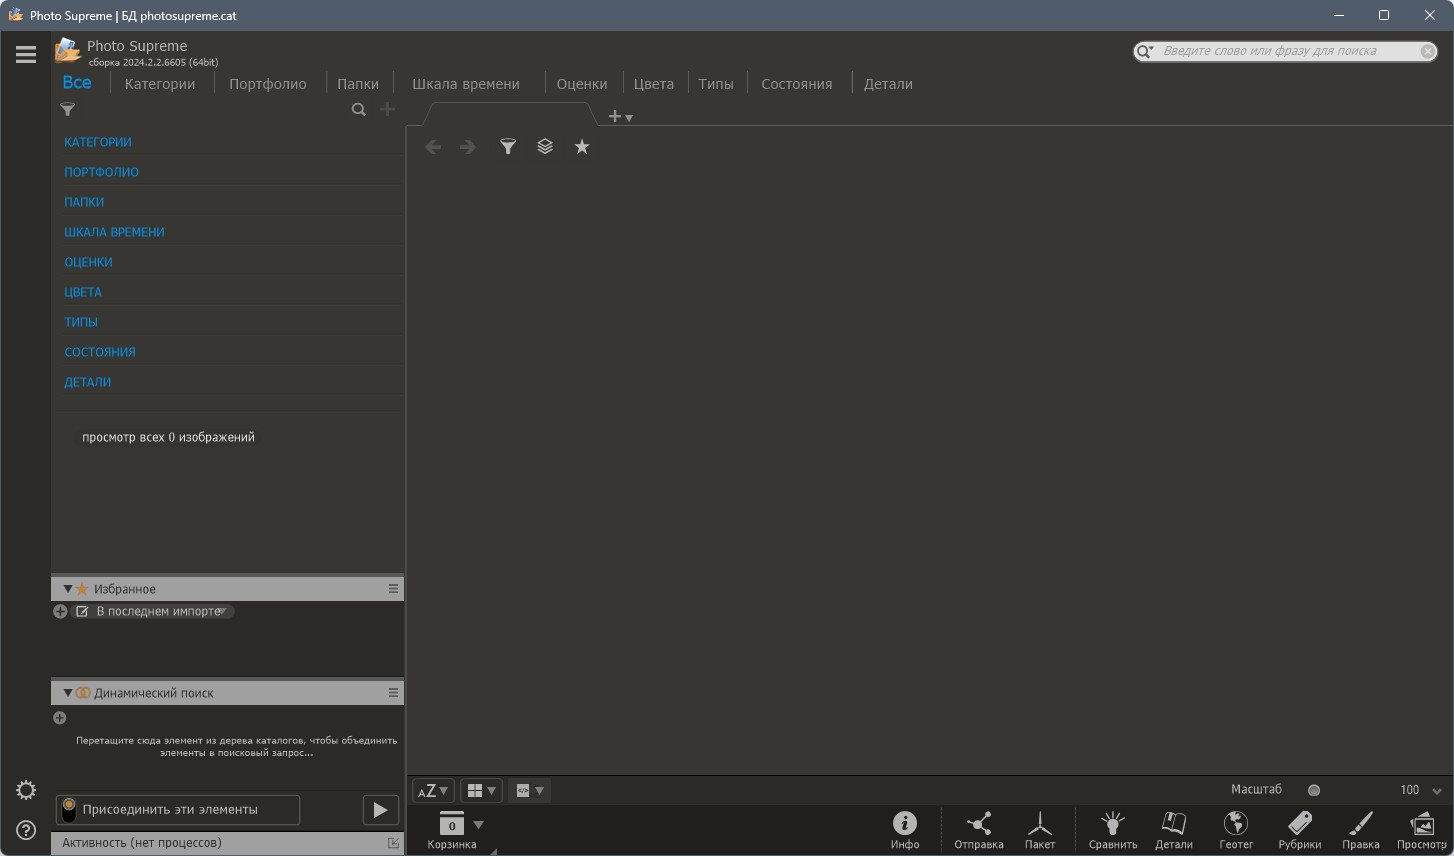
Task: Switch to the Типы tab
Action: (x=716, y=84)
